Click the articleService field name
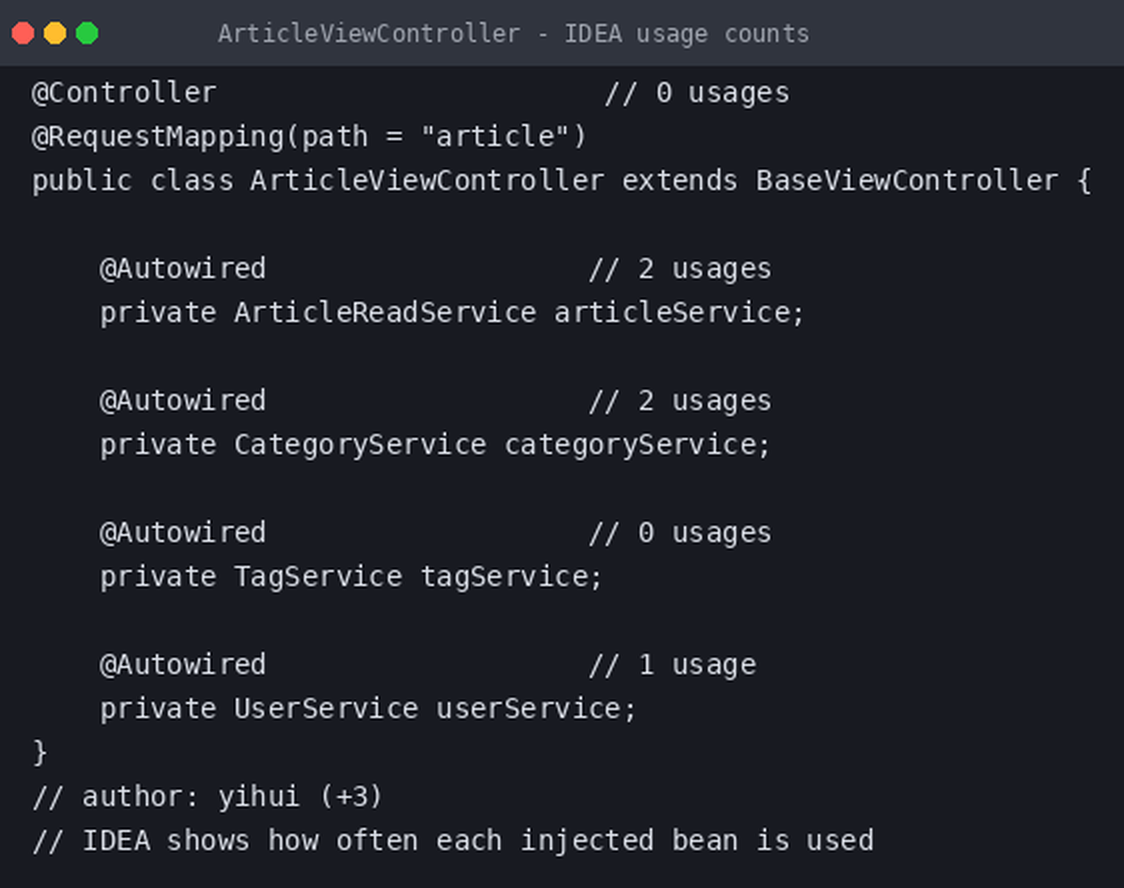 click(x=672, y=313)
